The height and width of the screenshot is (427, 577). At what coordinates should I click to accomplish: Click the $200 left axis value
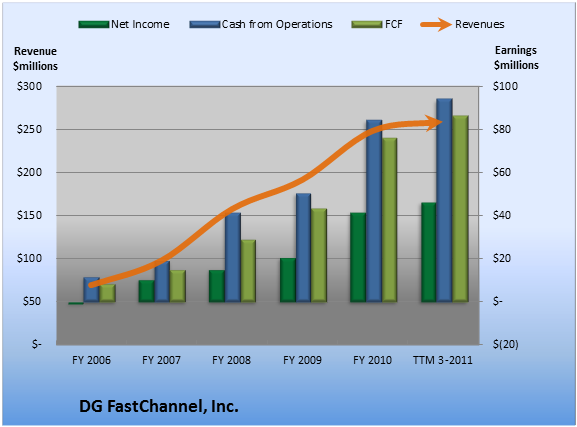(x=29, y=172)
